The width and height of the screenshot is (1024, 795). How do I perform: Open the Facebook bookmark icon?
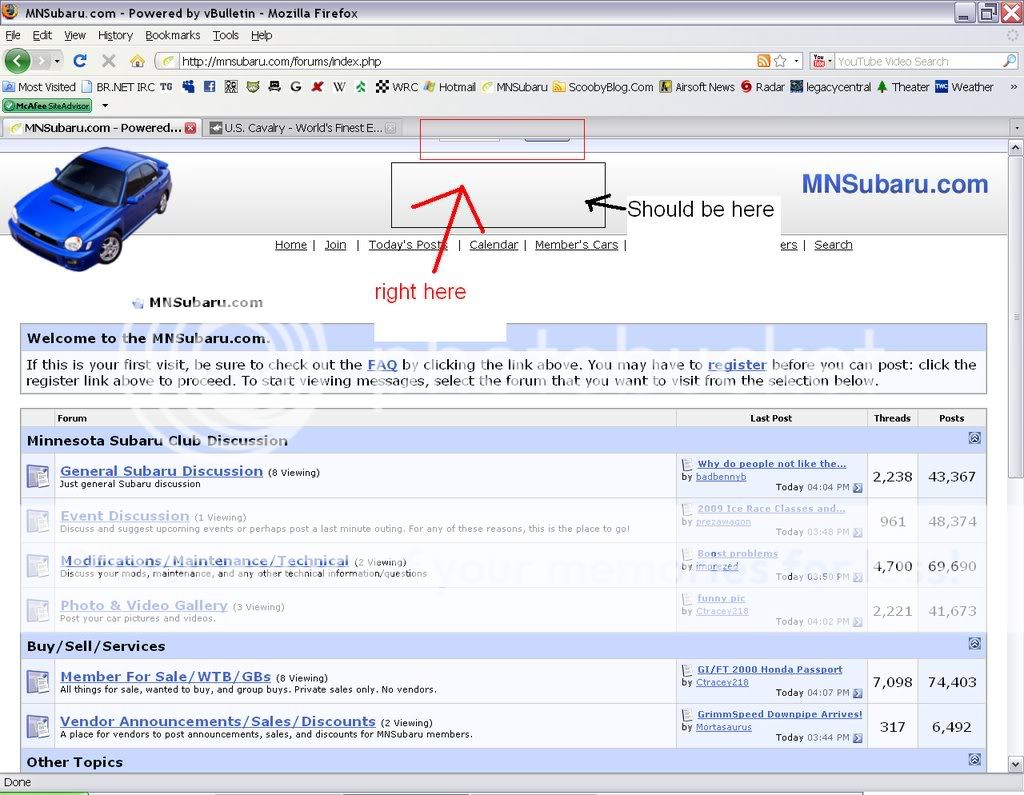[x=210, y=87]
